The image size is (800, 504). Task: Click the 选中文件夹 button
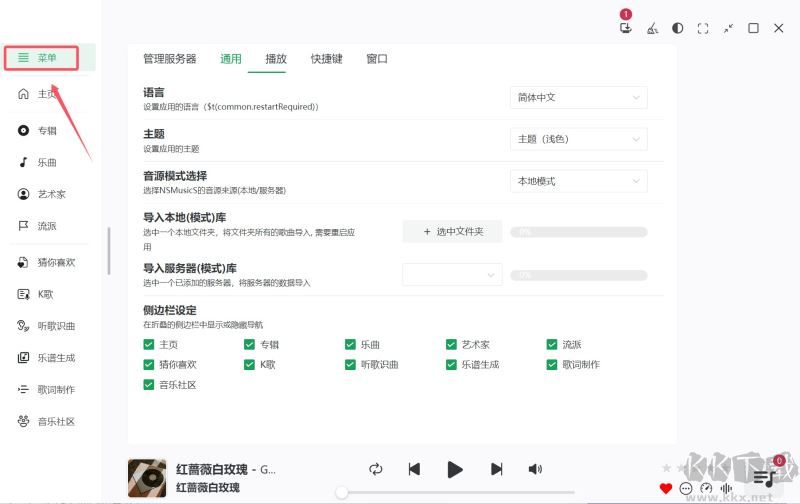[x=453, y=232]
